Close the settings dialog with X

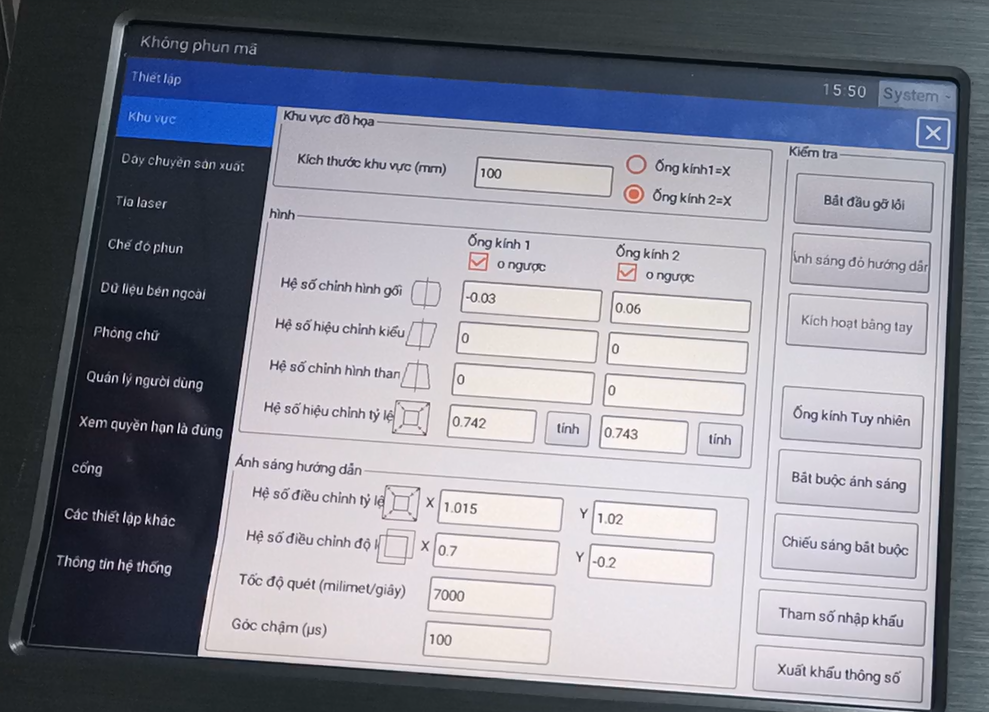point(933,133)
